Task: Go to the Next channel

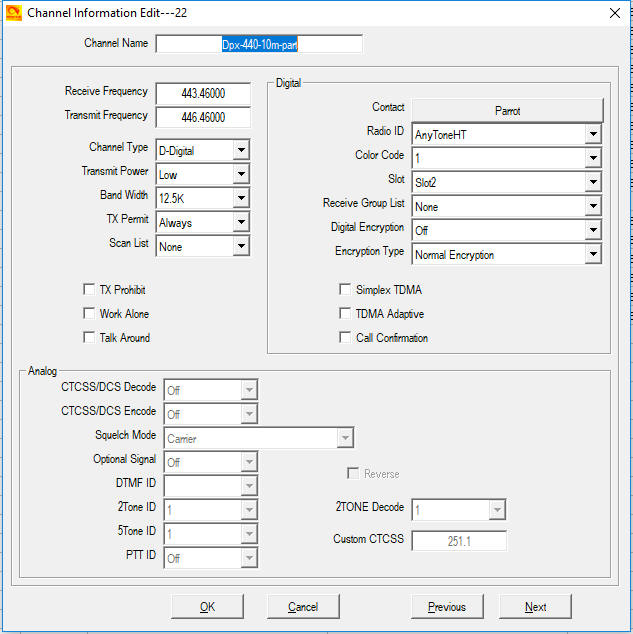Action: coord(535,606)
